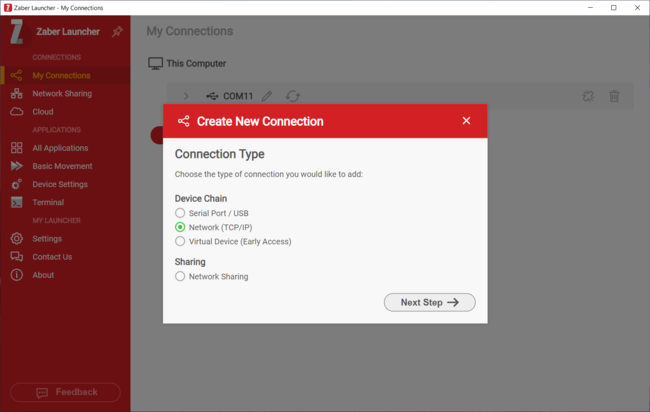
Task: Refresh the COM11 connection
Action: pyautogui.click(x=292, y=97)
